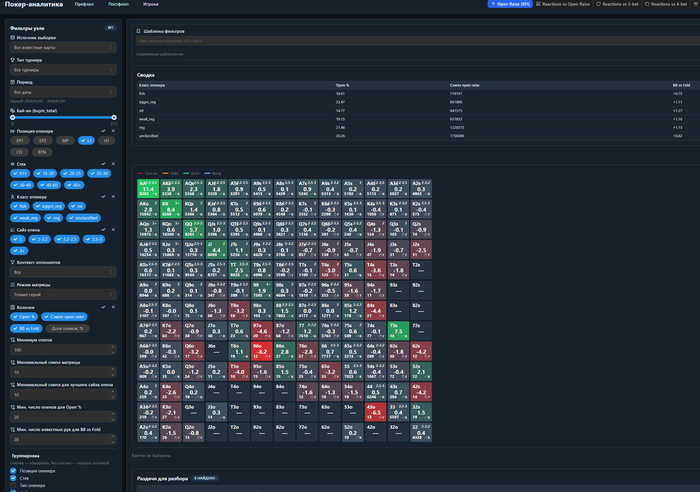Switch to Reactions vs 3-bet tab
700x492 pixels.
point(617,4)
